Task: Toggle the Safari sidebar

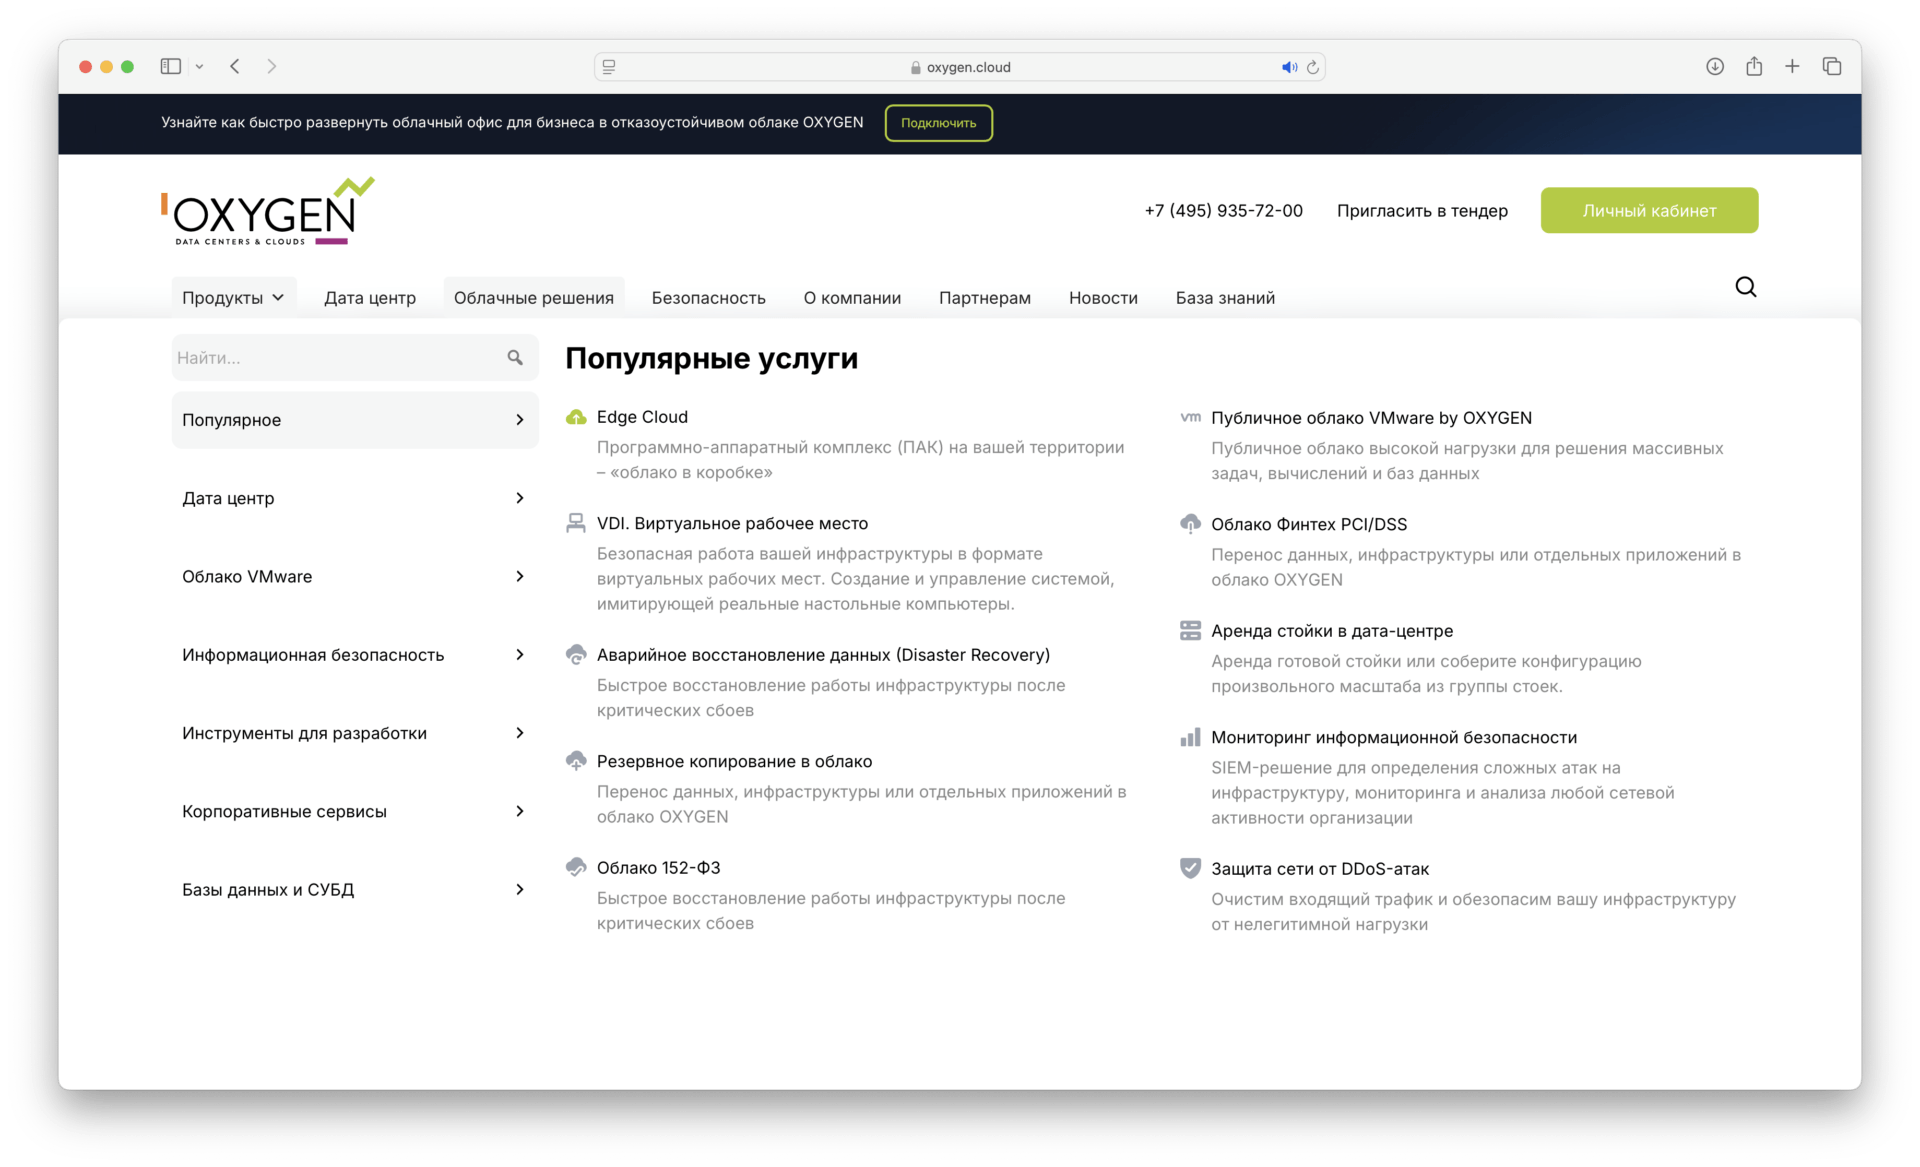Action: (x=171, y=66)
